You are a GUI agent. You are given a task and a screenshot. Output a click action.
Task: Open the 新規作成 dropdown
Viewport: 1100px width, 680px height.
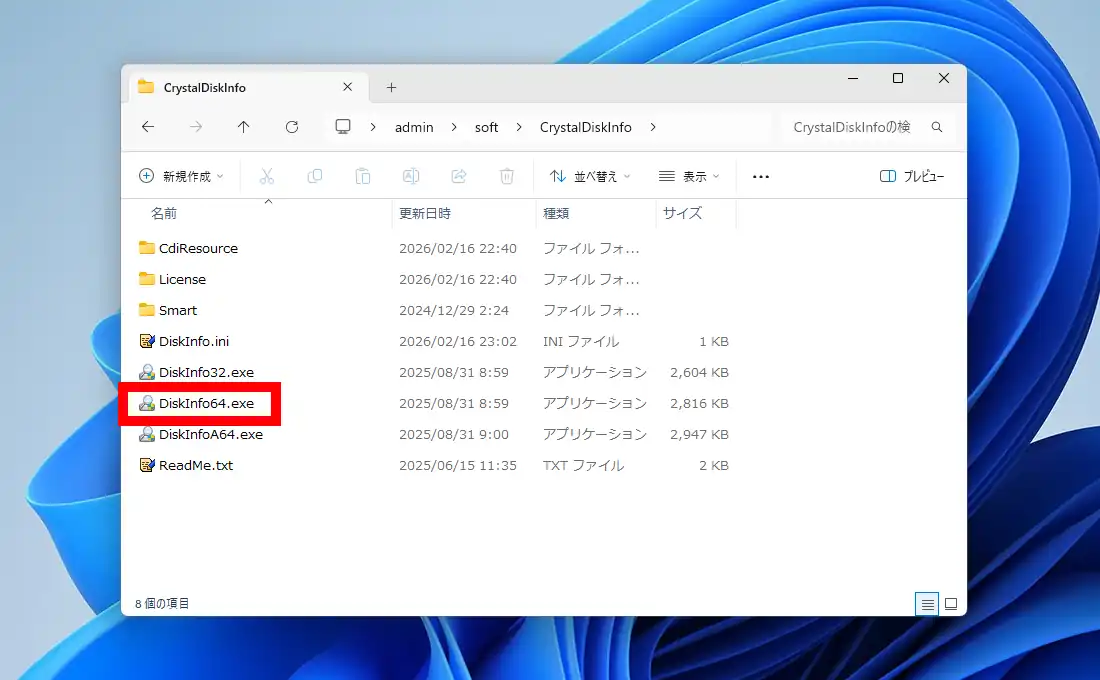(181, 176)
